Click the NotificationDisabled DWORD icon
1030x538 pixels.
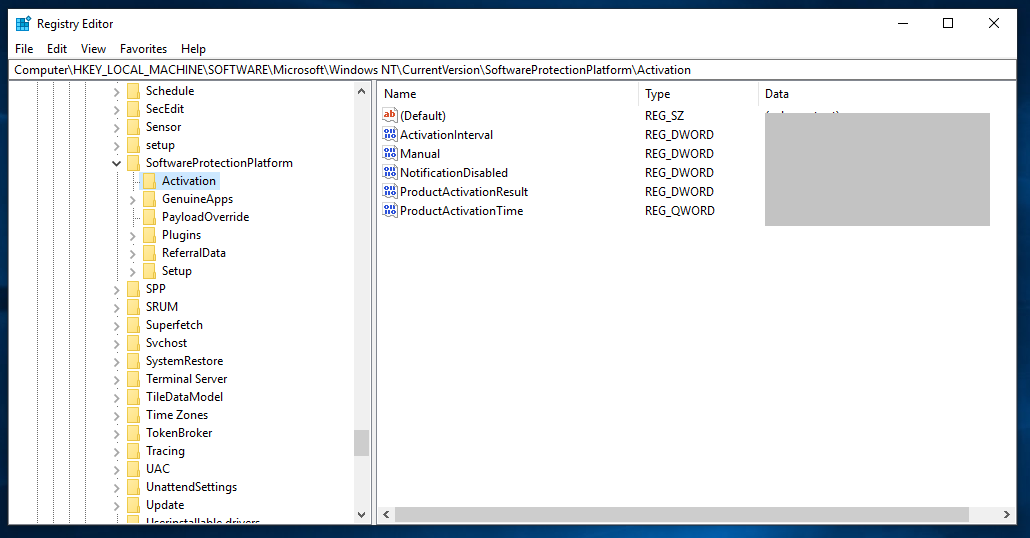[390, 172]
